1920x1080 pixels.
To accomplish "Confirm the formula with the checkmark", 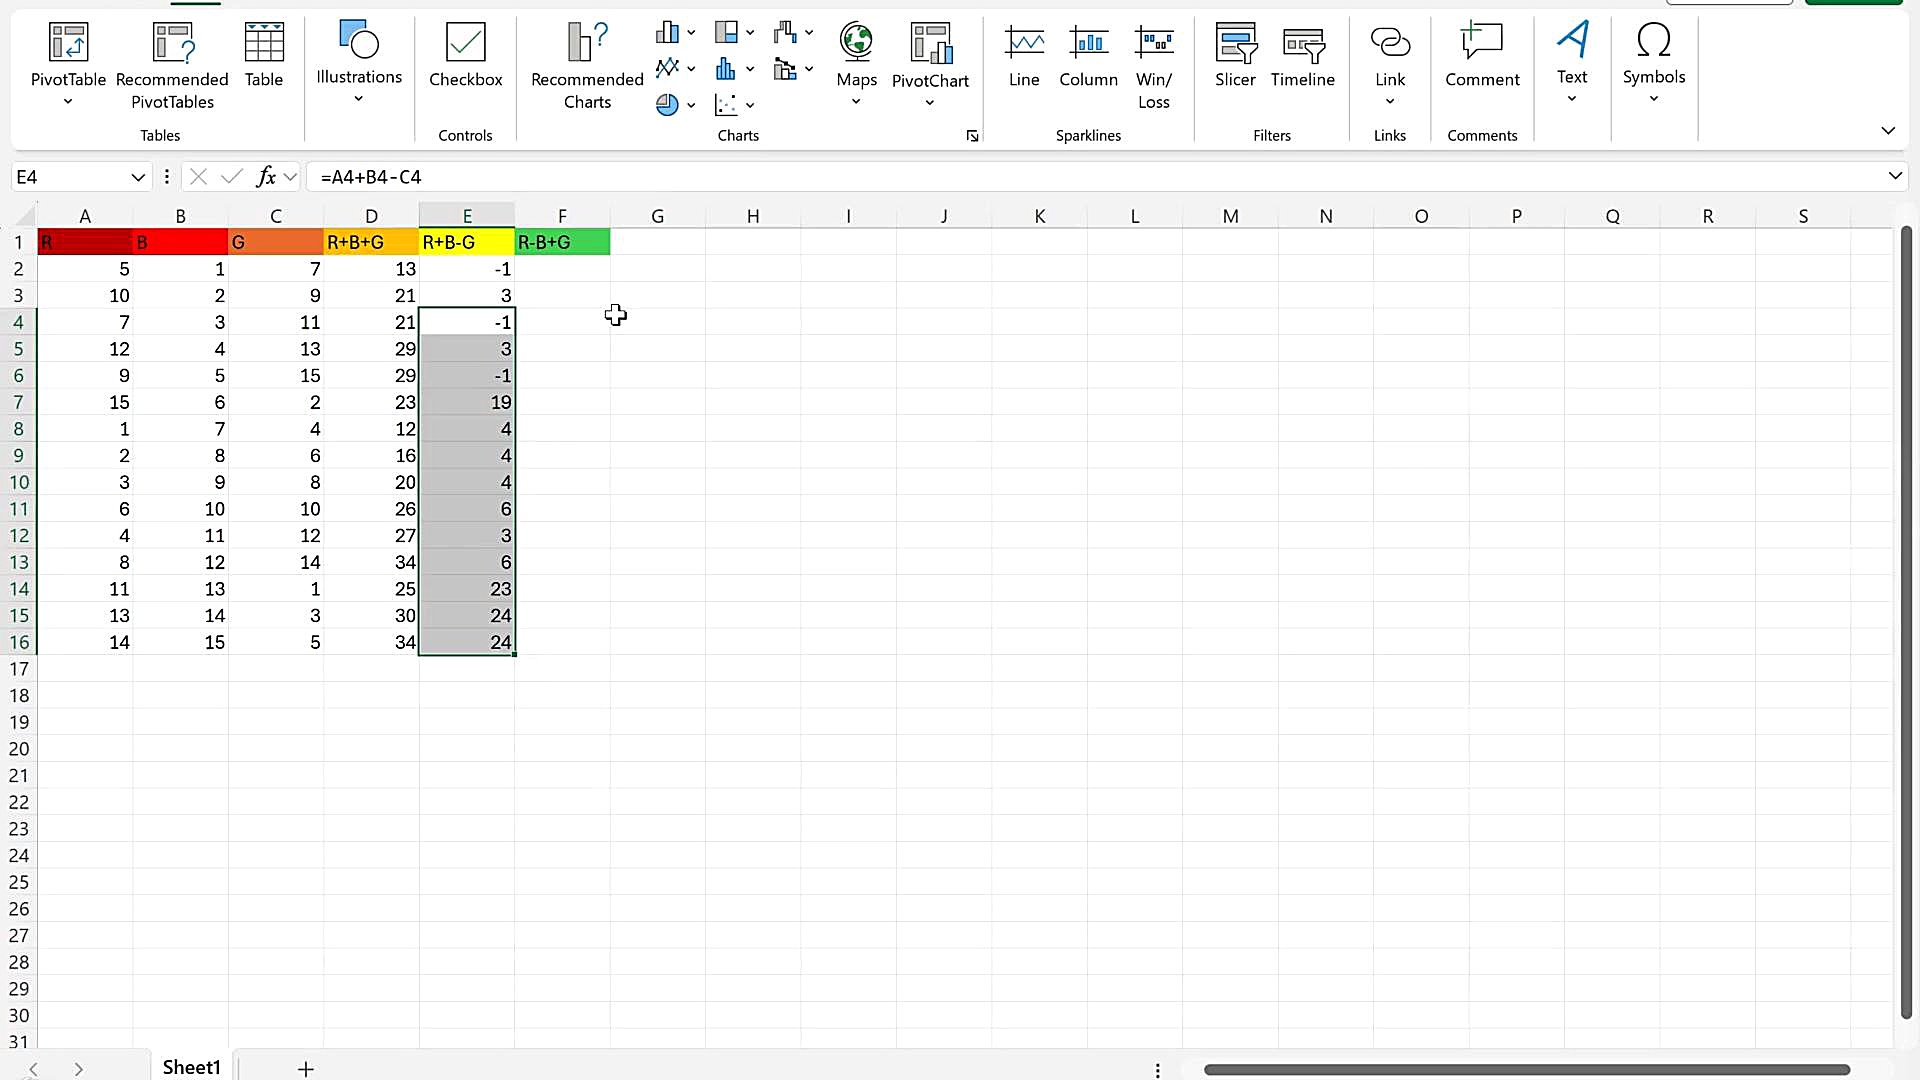I will (x=232, y=177).
